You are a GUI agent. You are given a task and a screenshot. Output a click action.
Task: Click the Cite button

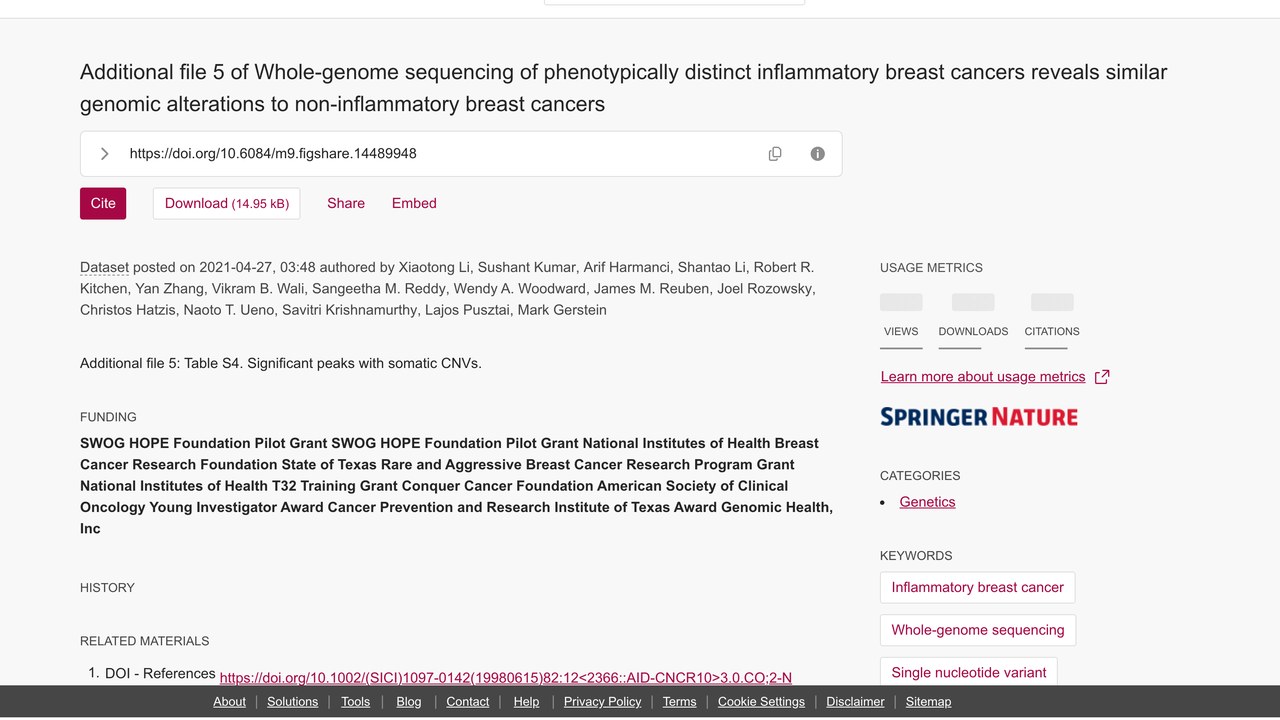(103, 203)
